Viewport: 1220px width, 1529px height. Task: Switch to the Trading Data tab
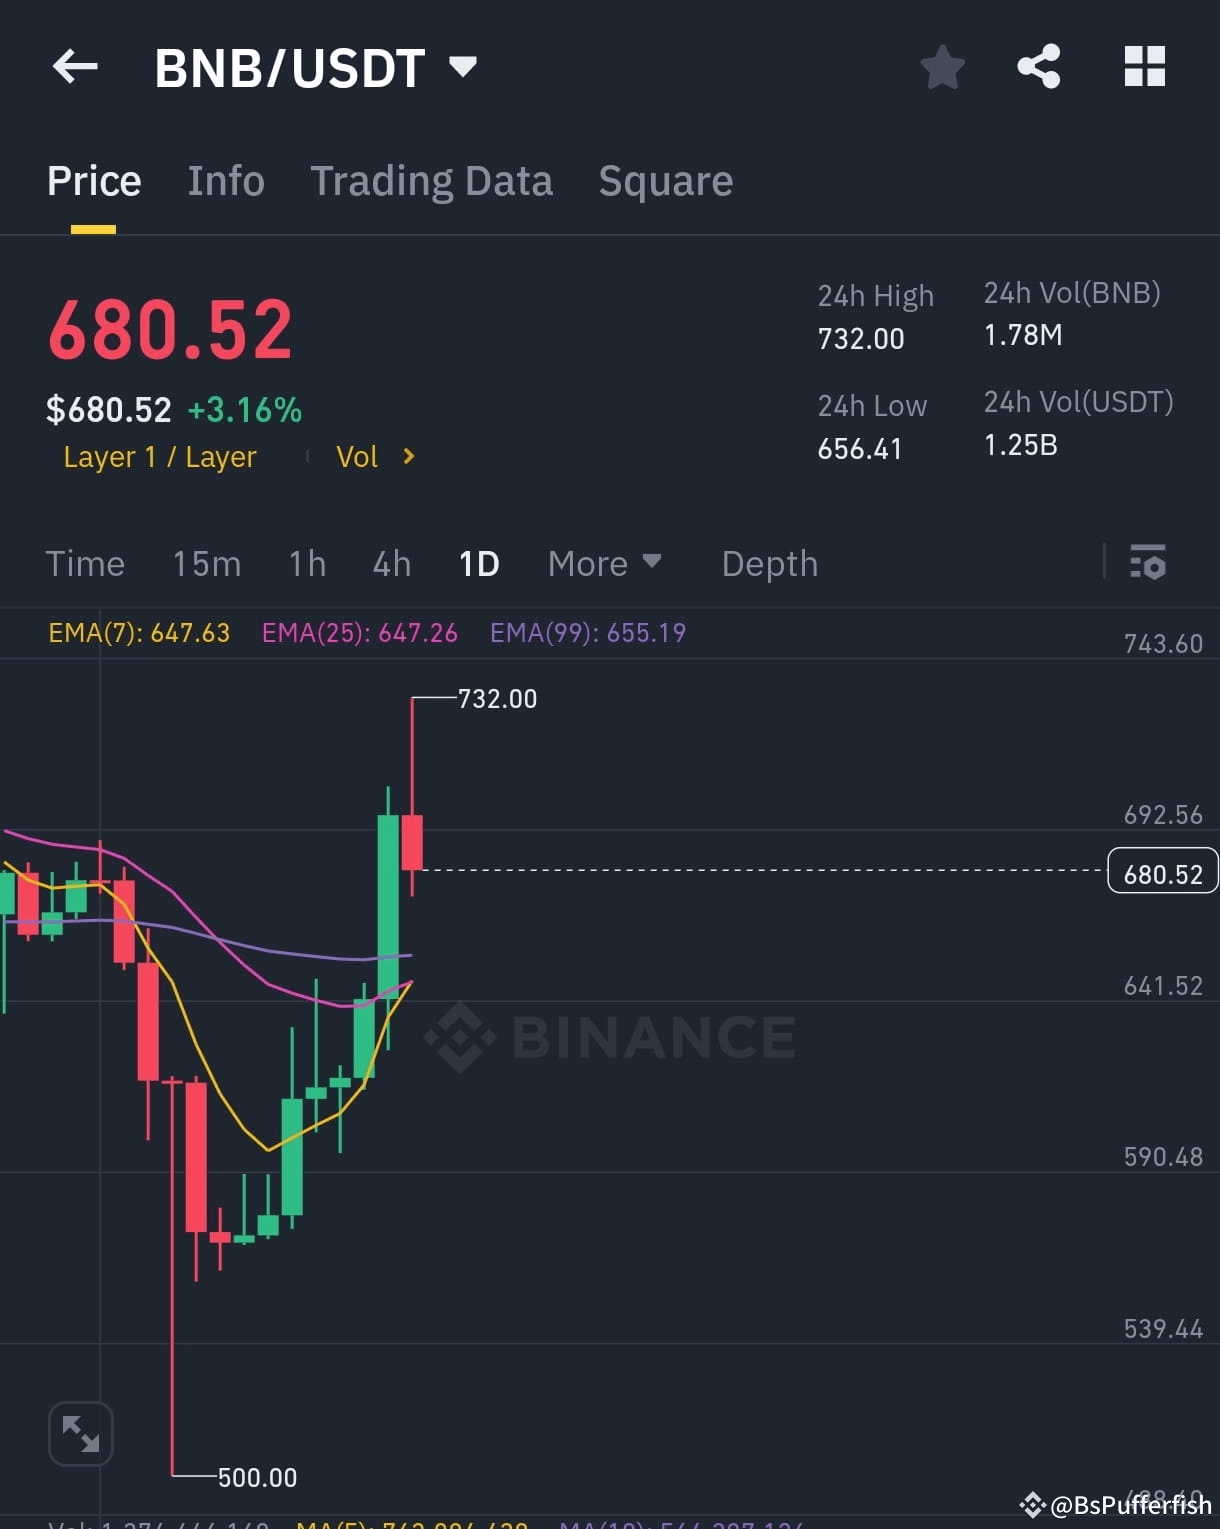(432, 181)
